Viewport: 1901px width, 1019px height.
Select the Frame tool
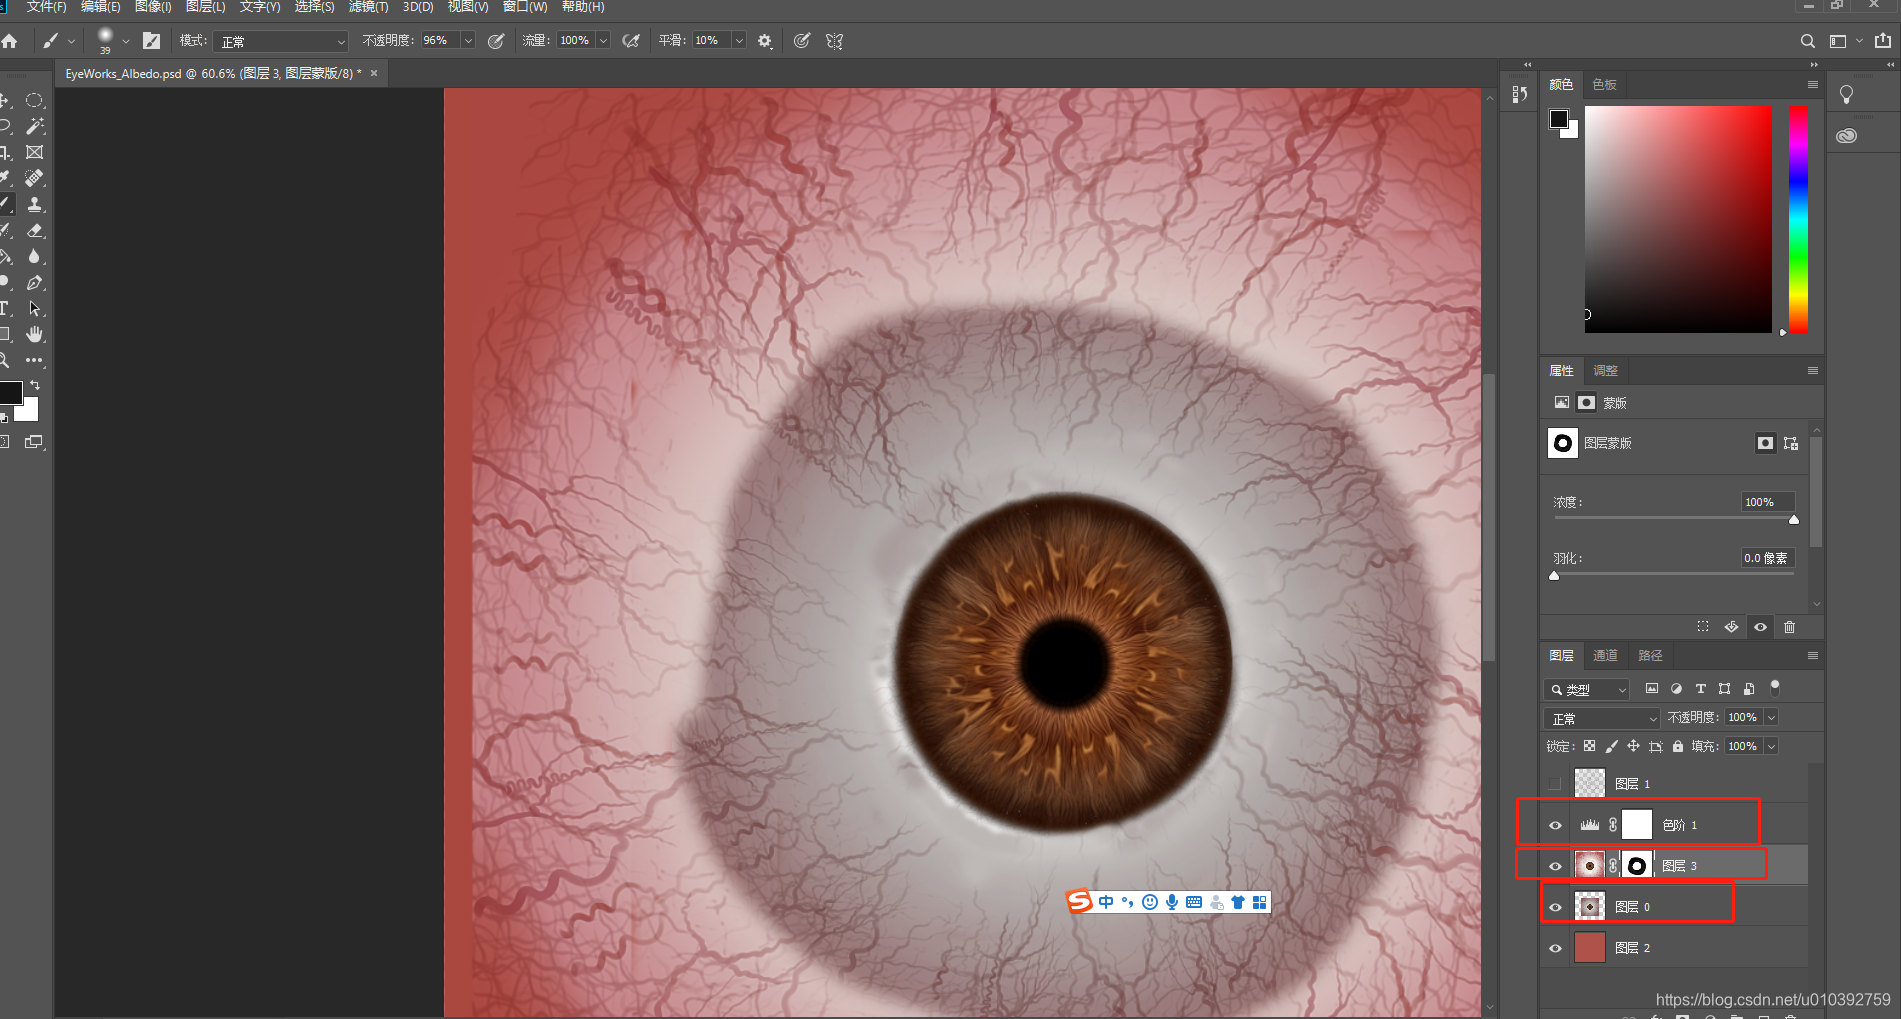point(34,152)
